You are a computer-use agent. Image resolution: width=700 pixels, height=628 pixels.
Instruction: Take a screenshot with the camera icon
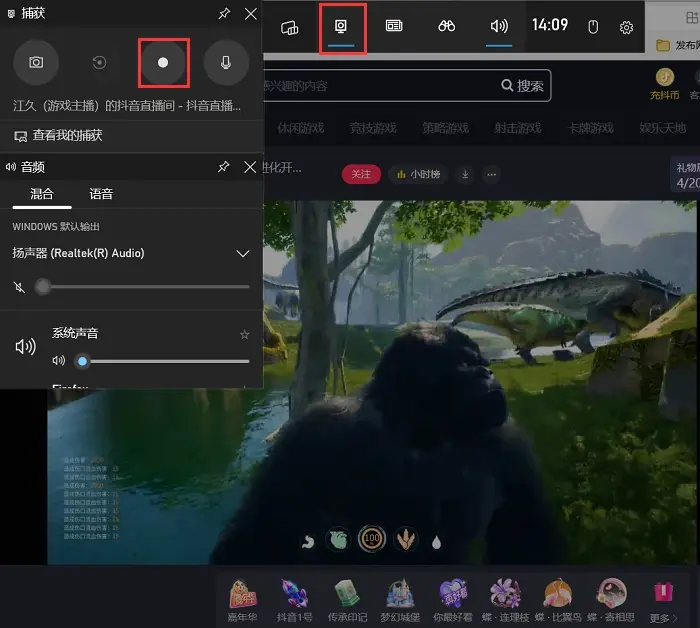click(x=36, y=62)
